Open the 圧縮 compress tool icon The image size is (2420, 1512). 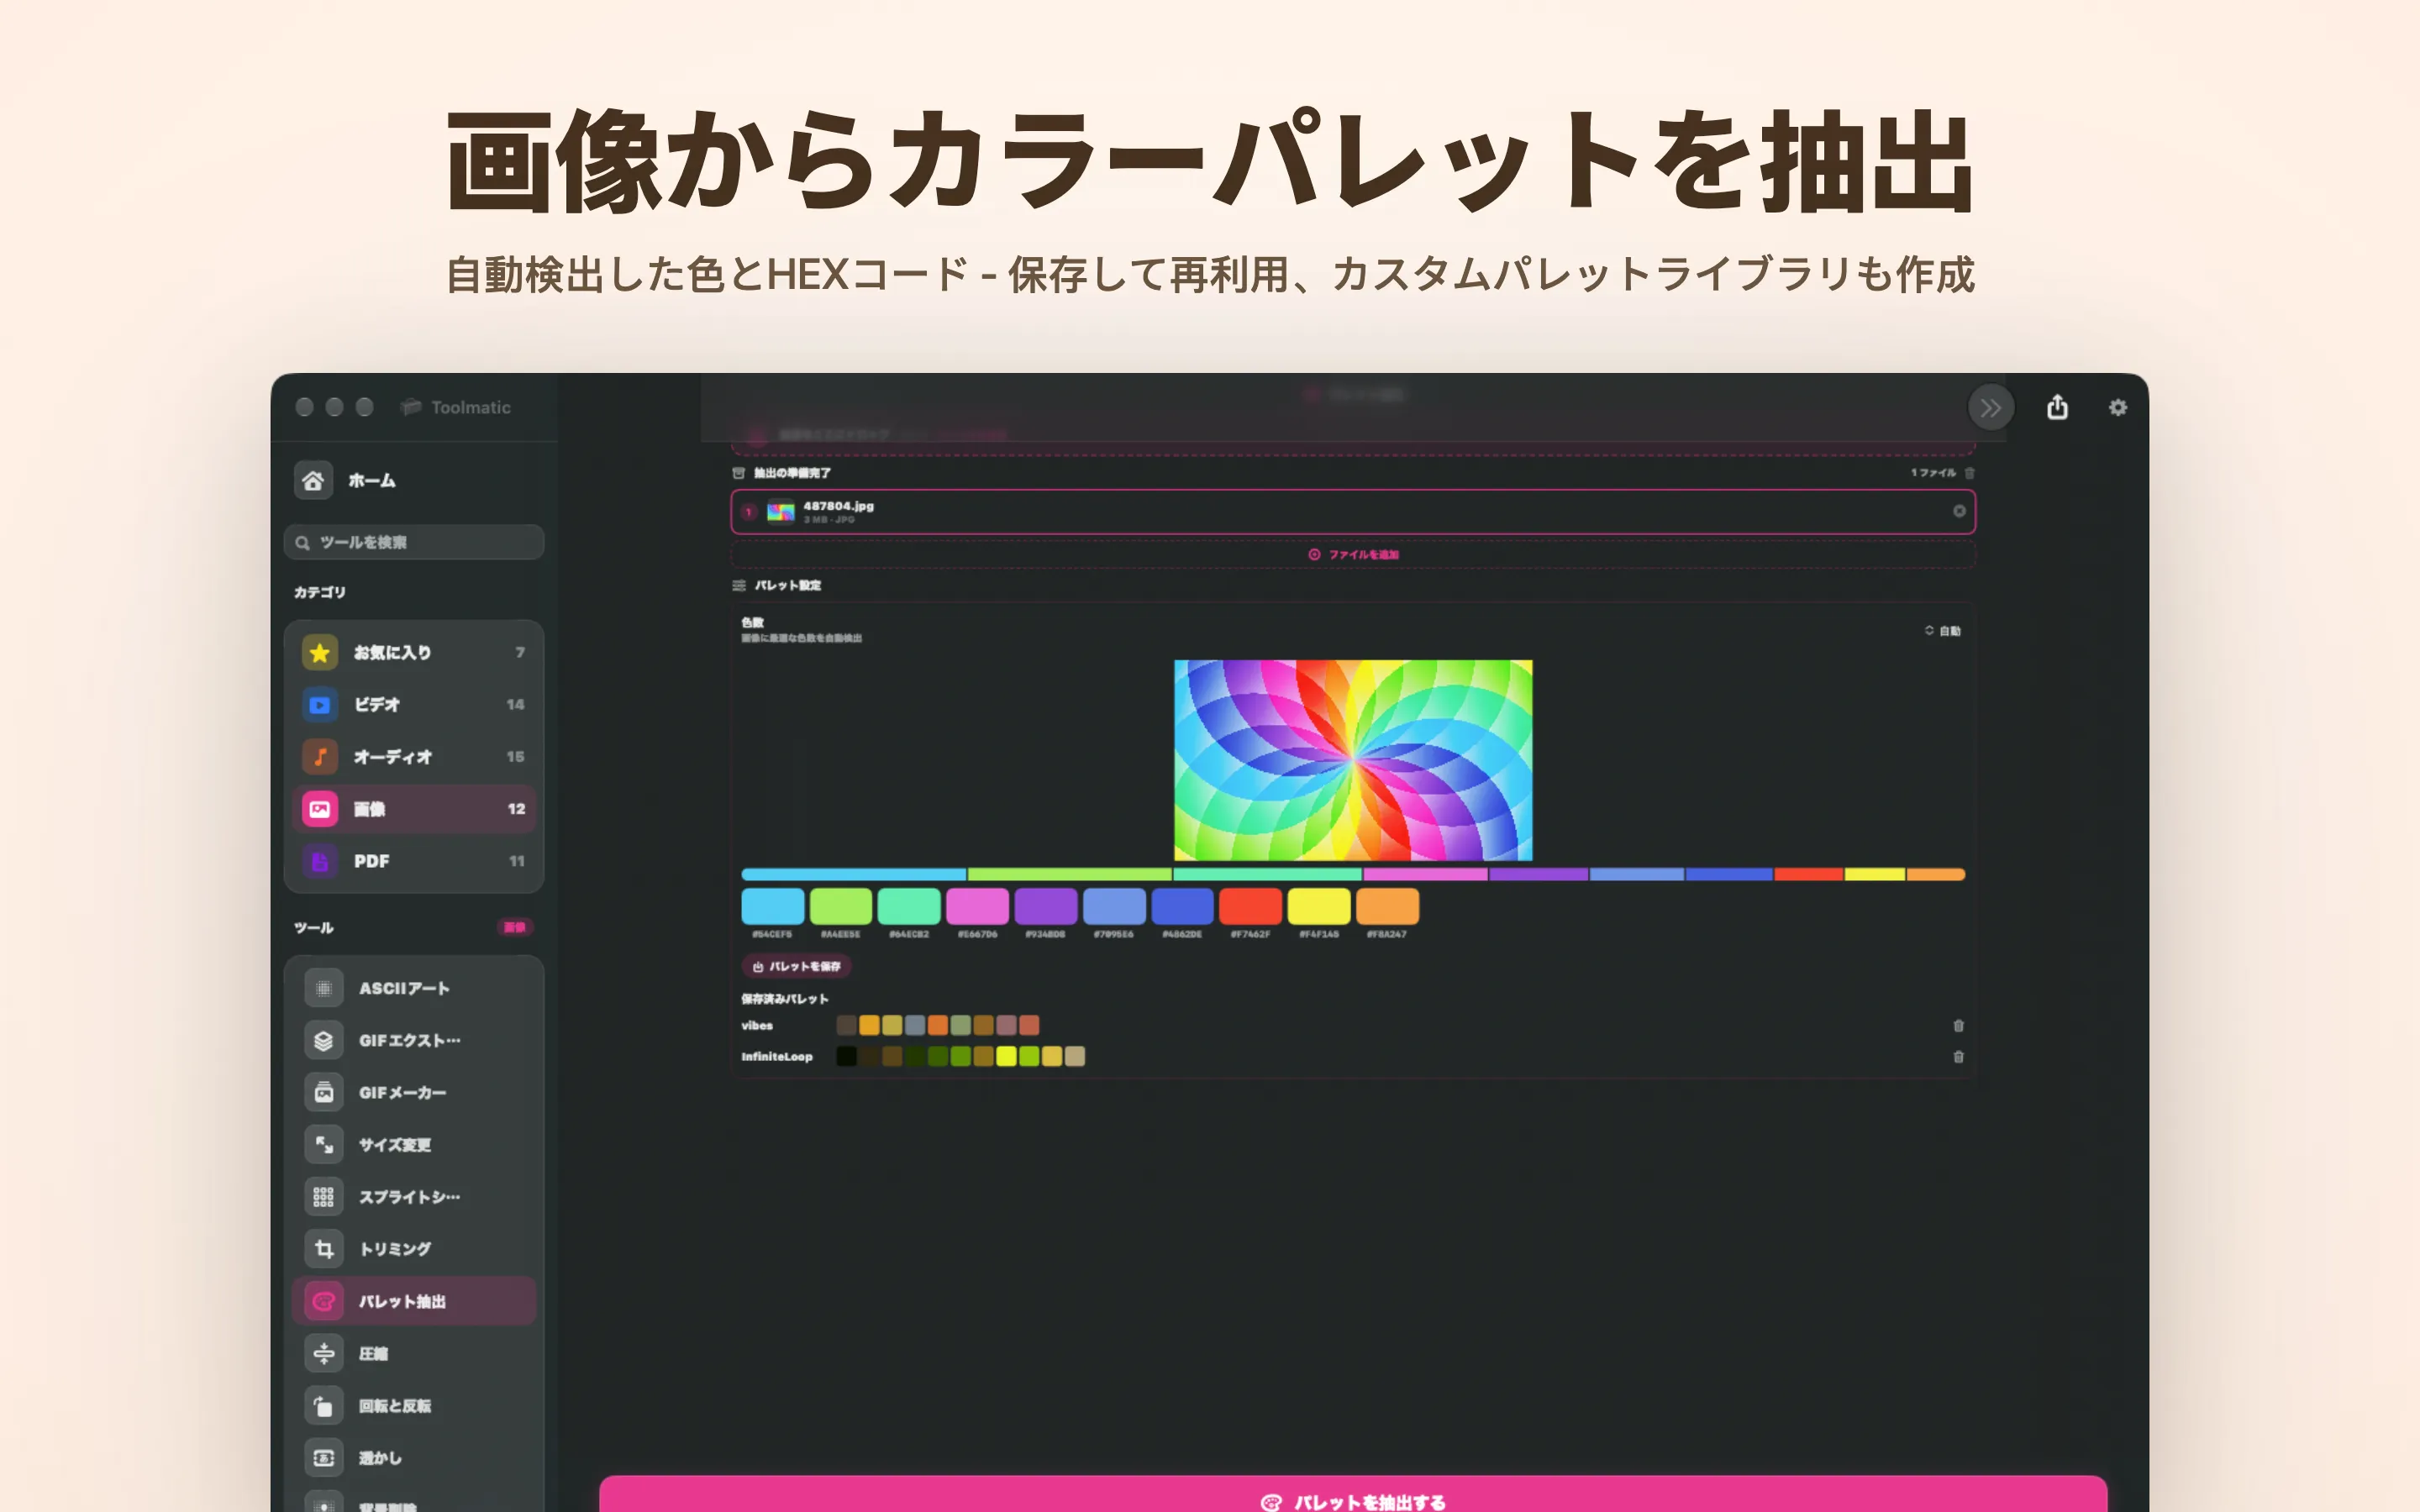click(324, 1353)
